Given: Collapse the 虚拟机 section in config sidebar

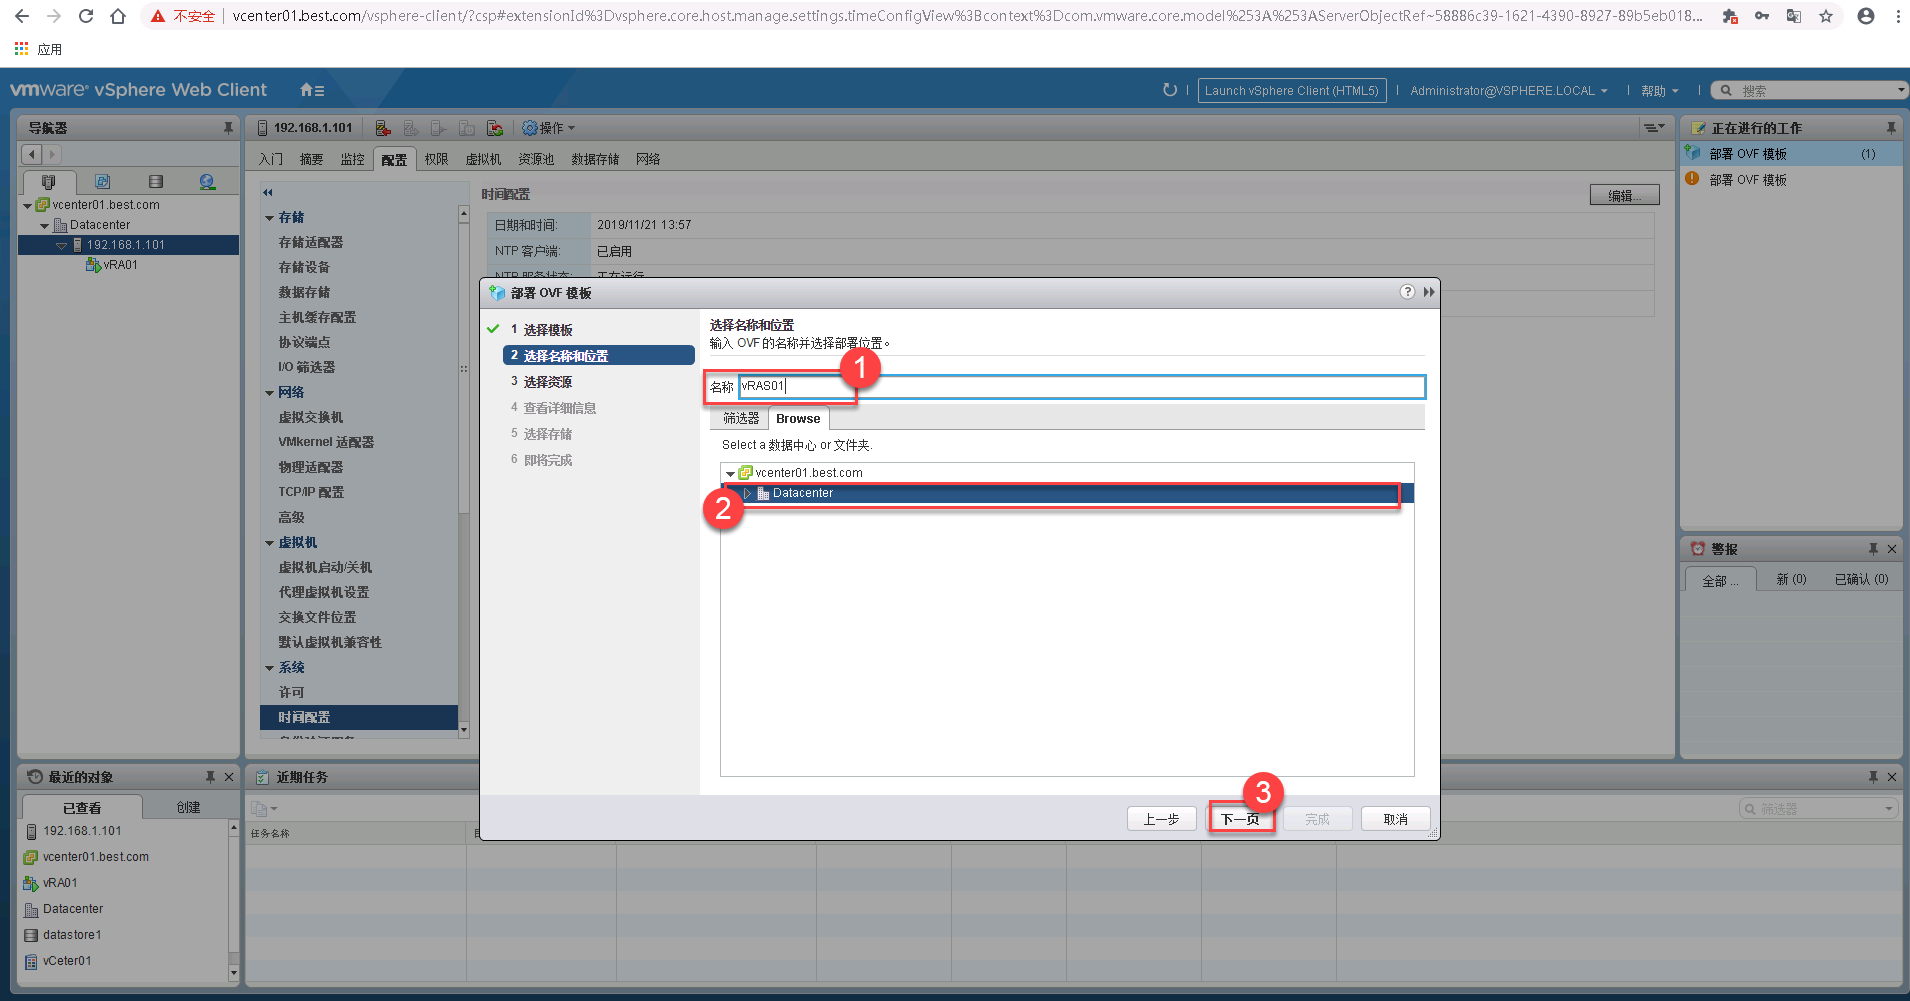Looking at the screenshot, I should pos(269,543).
